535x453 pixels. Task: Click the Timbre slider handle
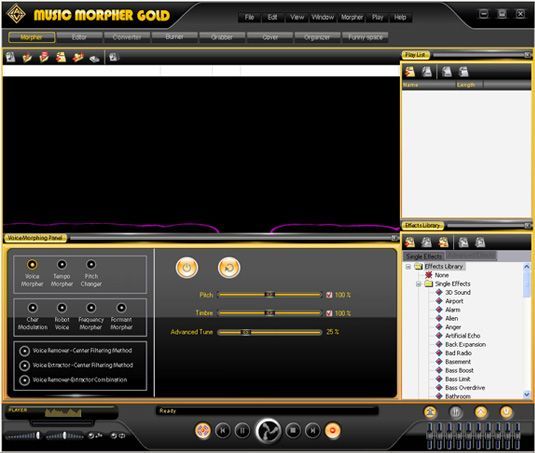coord(270,313)
